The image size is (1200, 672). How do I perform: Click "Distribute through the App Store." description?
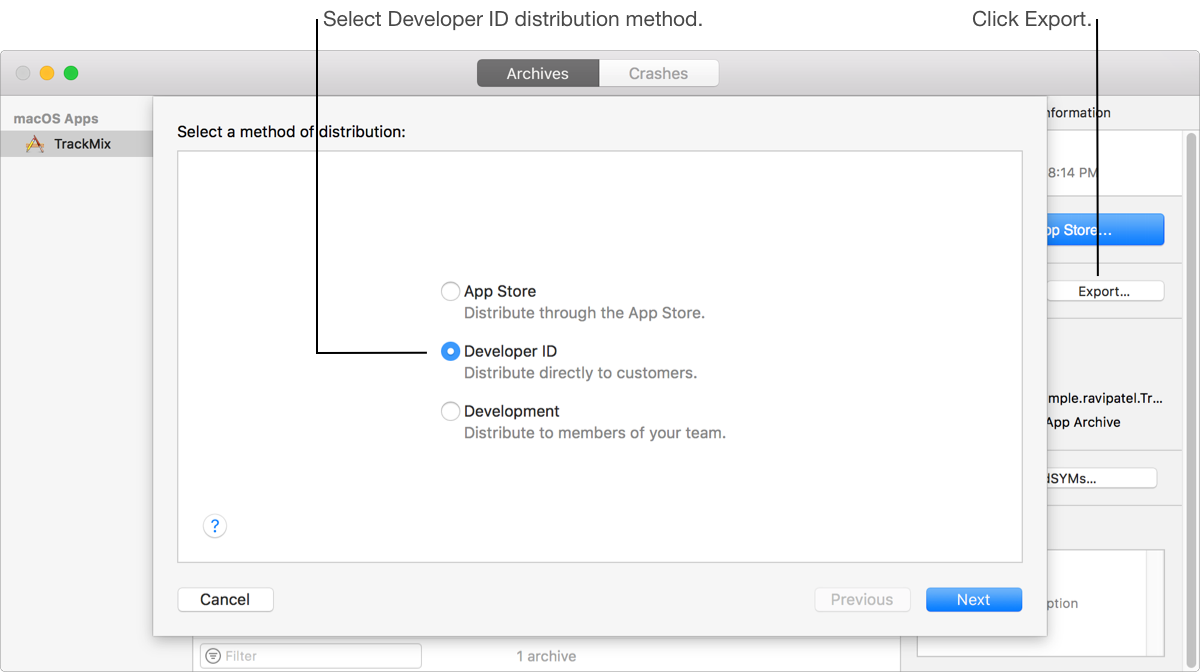click(585, 313)
